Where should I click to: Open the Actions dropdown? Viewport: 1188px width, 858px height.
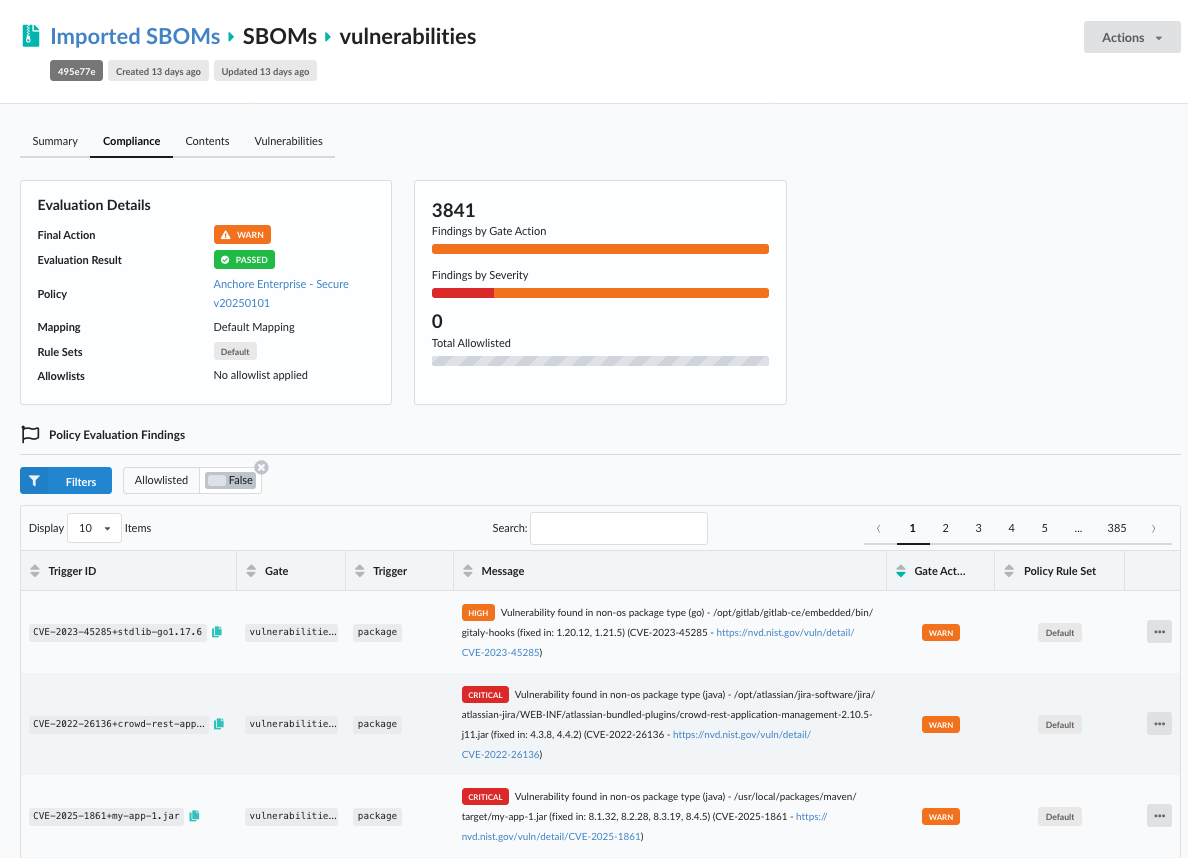pos(1131,37)
